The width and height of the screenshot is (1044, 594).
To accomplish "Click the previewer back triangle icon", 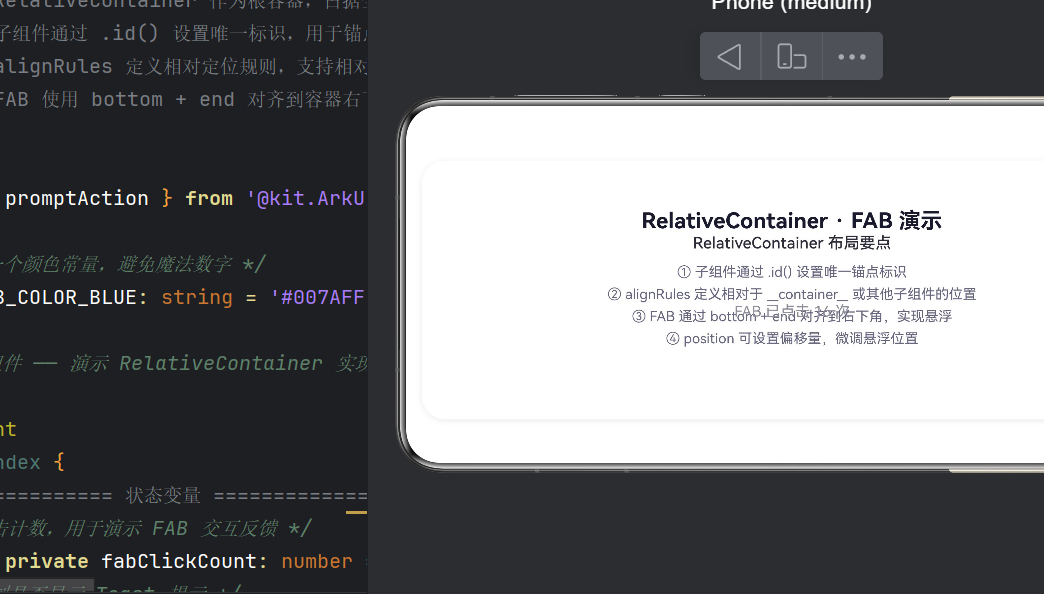I will click(730, 57).
